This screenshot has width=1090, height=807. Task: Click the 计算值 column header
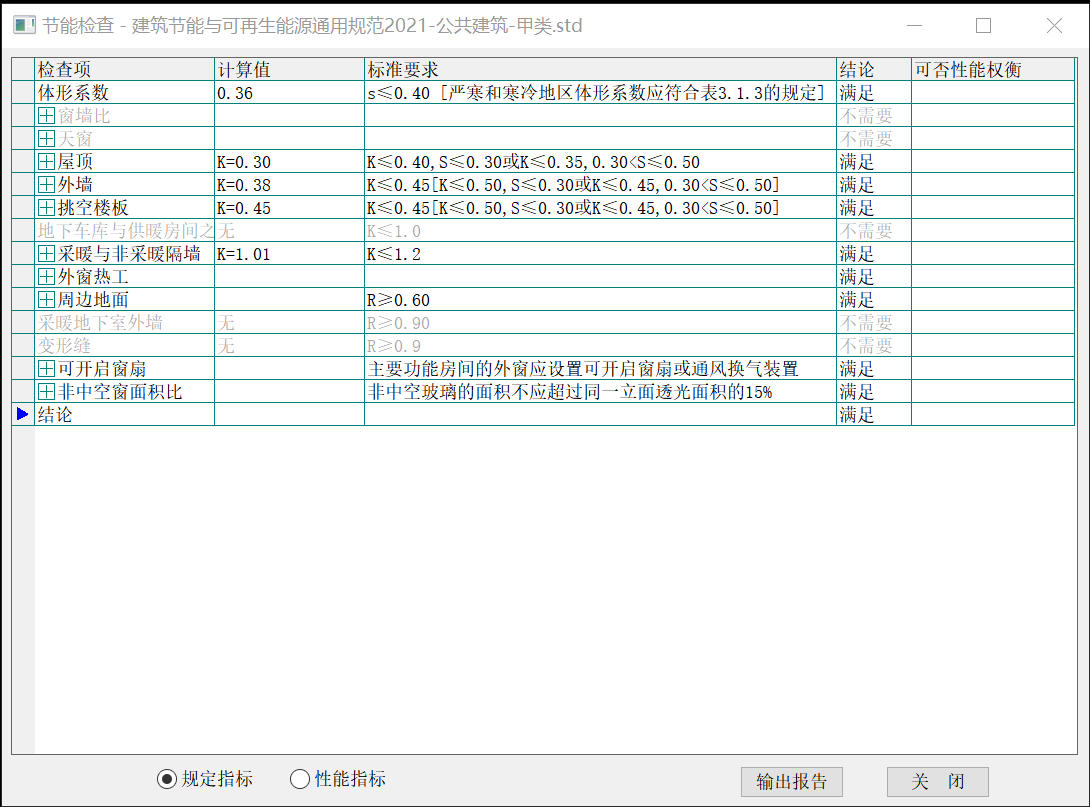point(289,70)
